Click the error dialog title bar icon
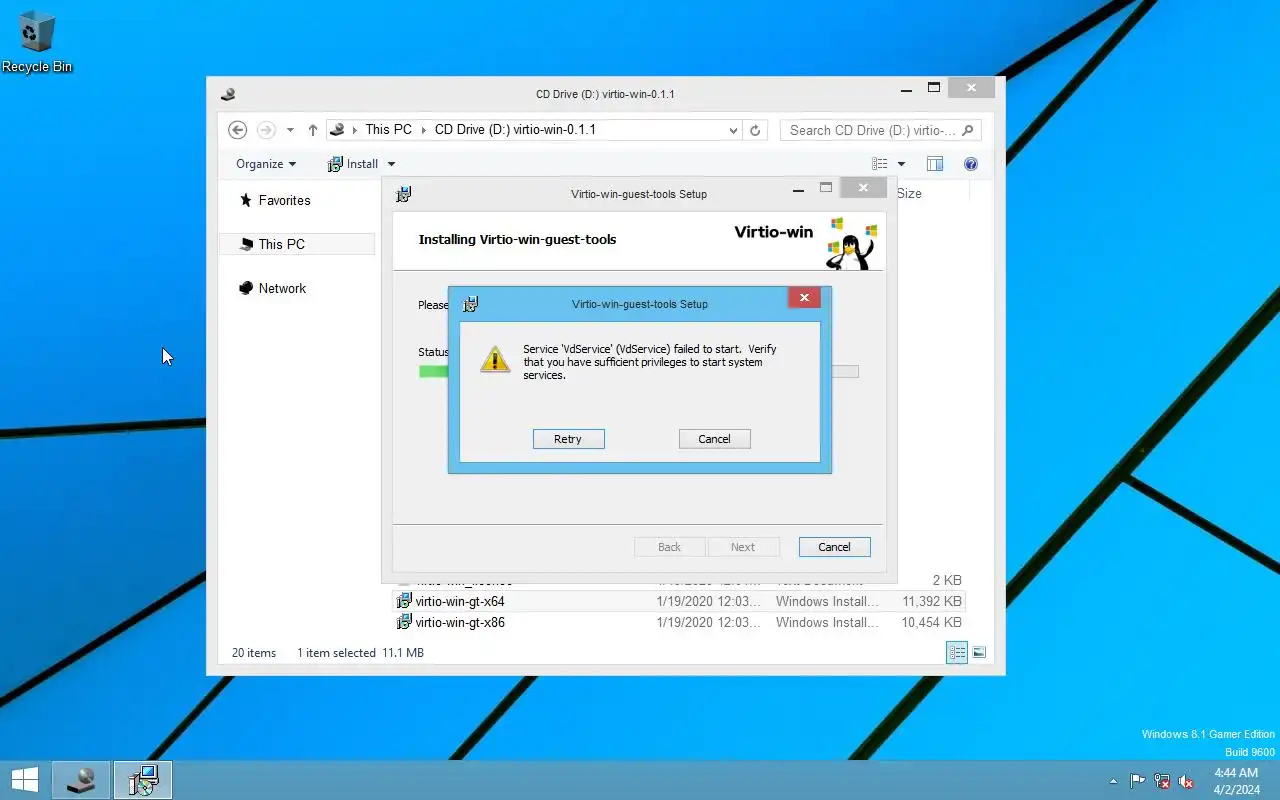The image size is (1280, 800). [x=471, y=304]
